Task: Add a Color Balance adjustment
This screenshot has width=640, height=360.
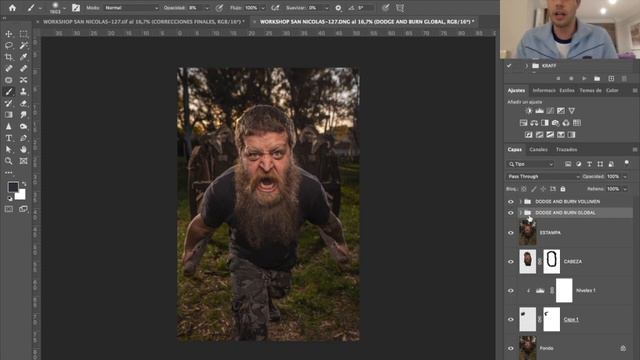Action: [x=534, y=122]
